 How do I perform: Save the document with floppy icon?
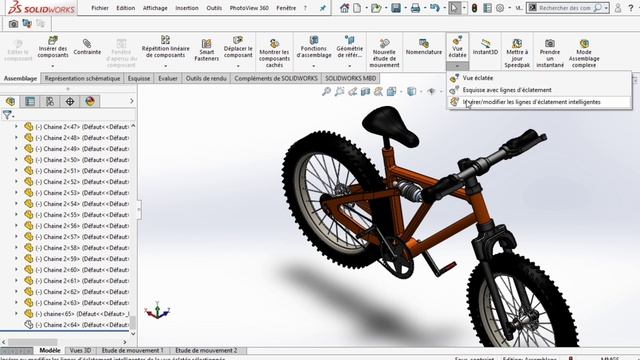pos(396,8)
